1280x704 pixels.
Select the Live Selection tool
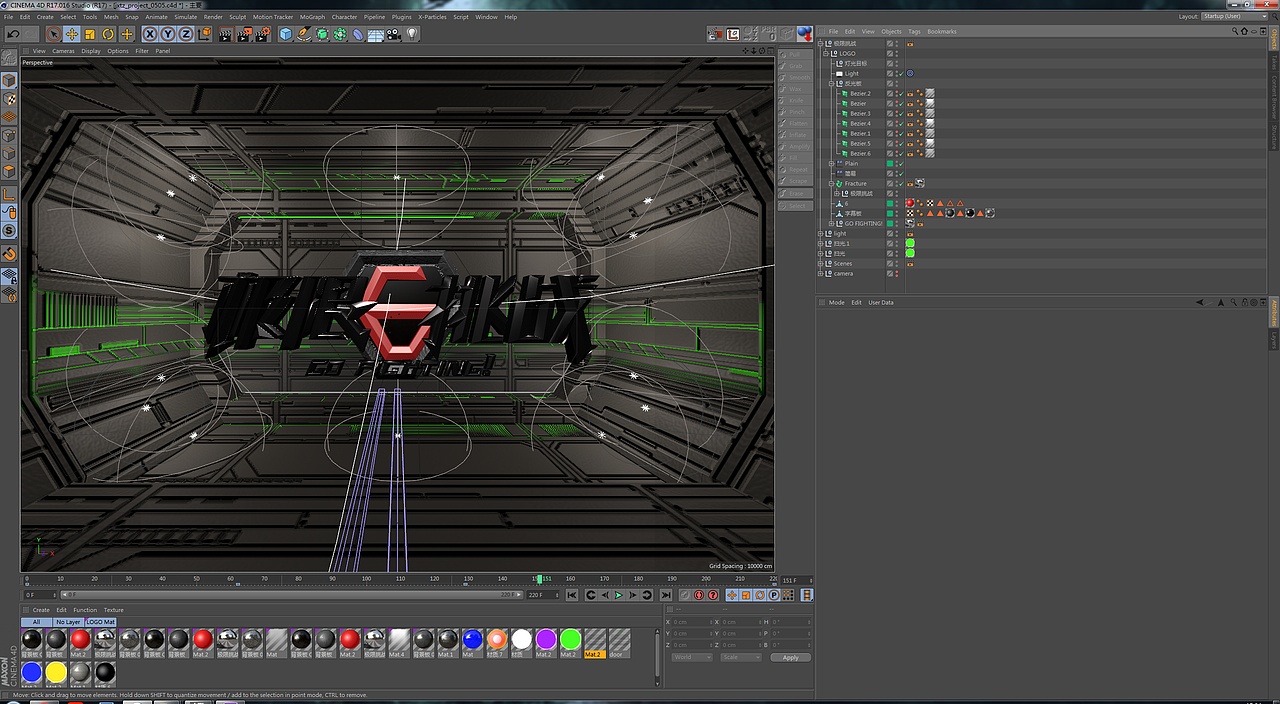point(54,34)
